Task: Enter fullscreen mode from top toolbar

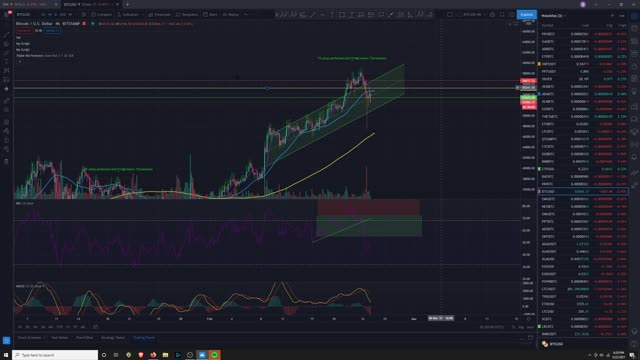Action: (502, 15)
